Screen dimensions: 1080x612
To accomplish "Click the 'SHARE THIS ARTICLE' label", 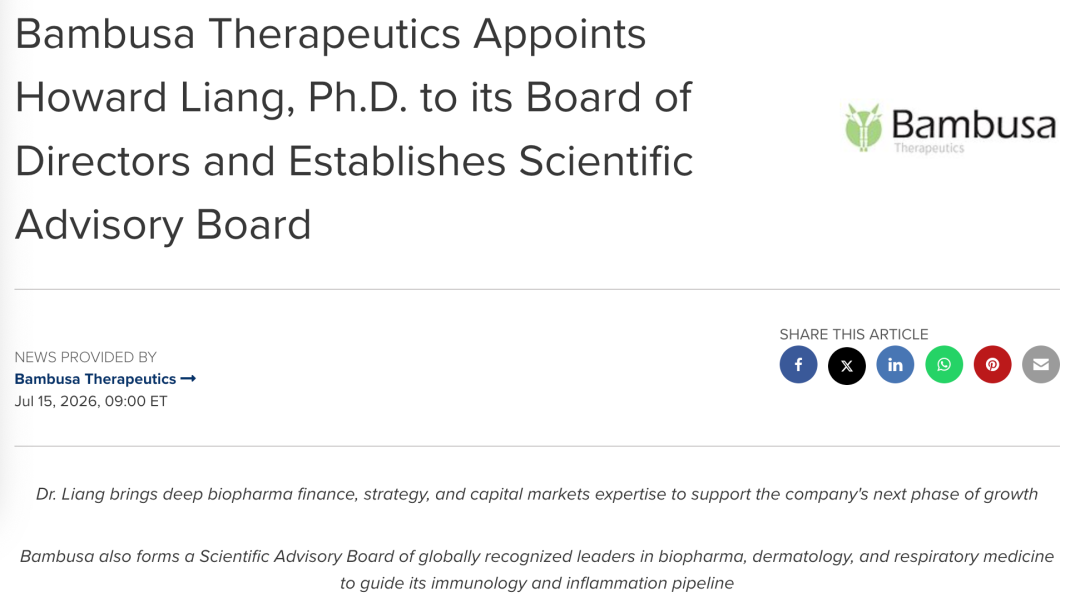I will pyautogui.click(x=853, y=335).
